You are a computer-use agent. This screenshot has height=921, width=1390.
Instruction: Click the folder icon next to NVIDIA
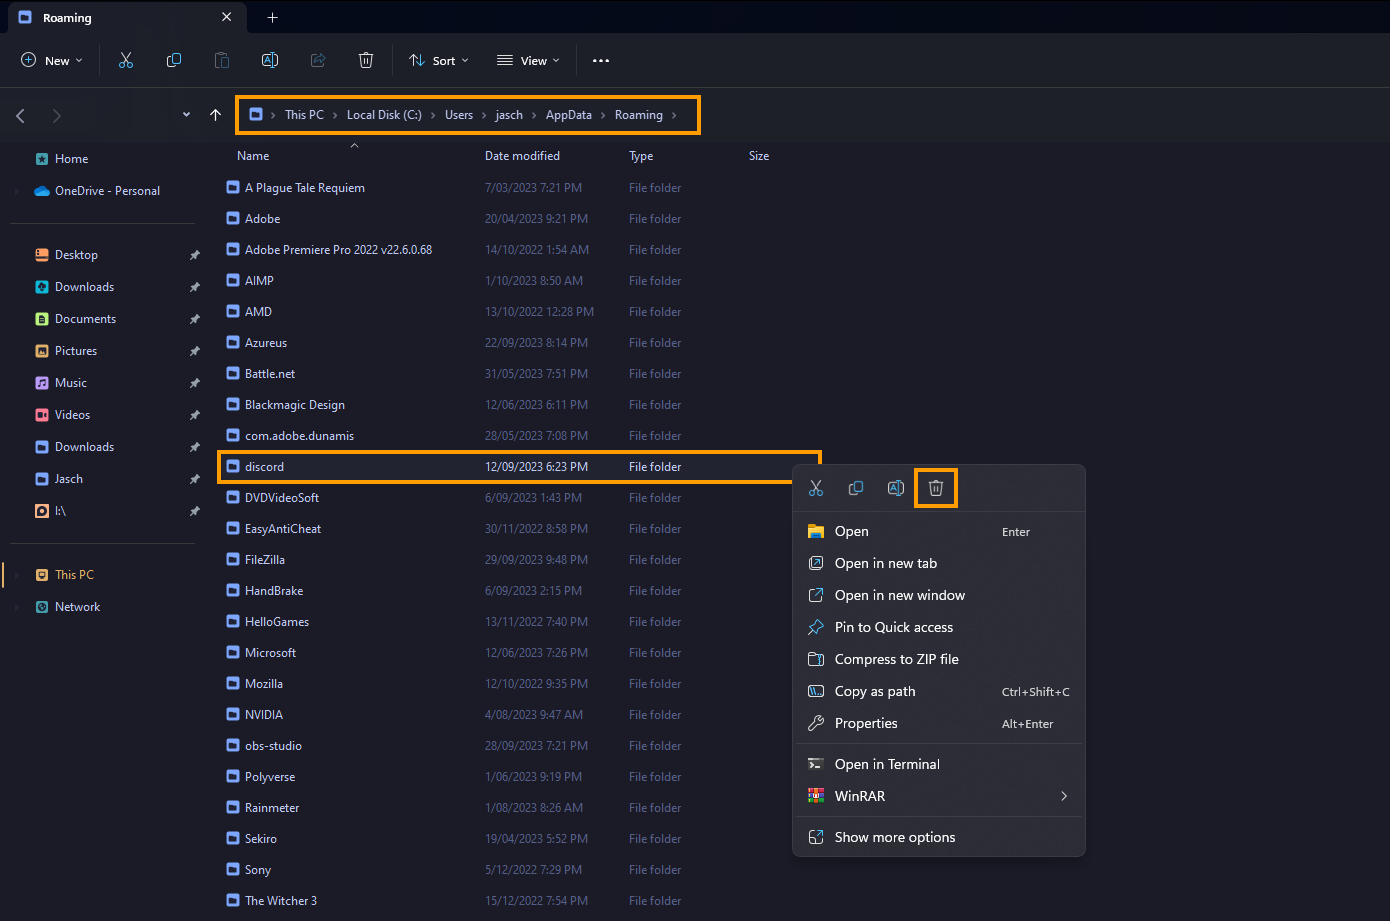click(233, 714)
